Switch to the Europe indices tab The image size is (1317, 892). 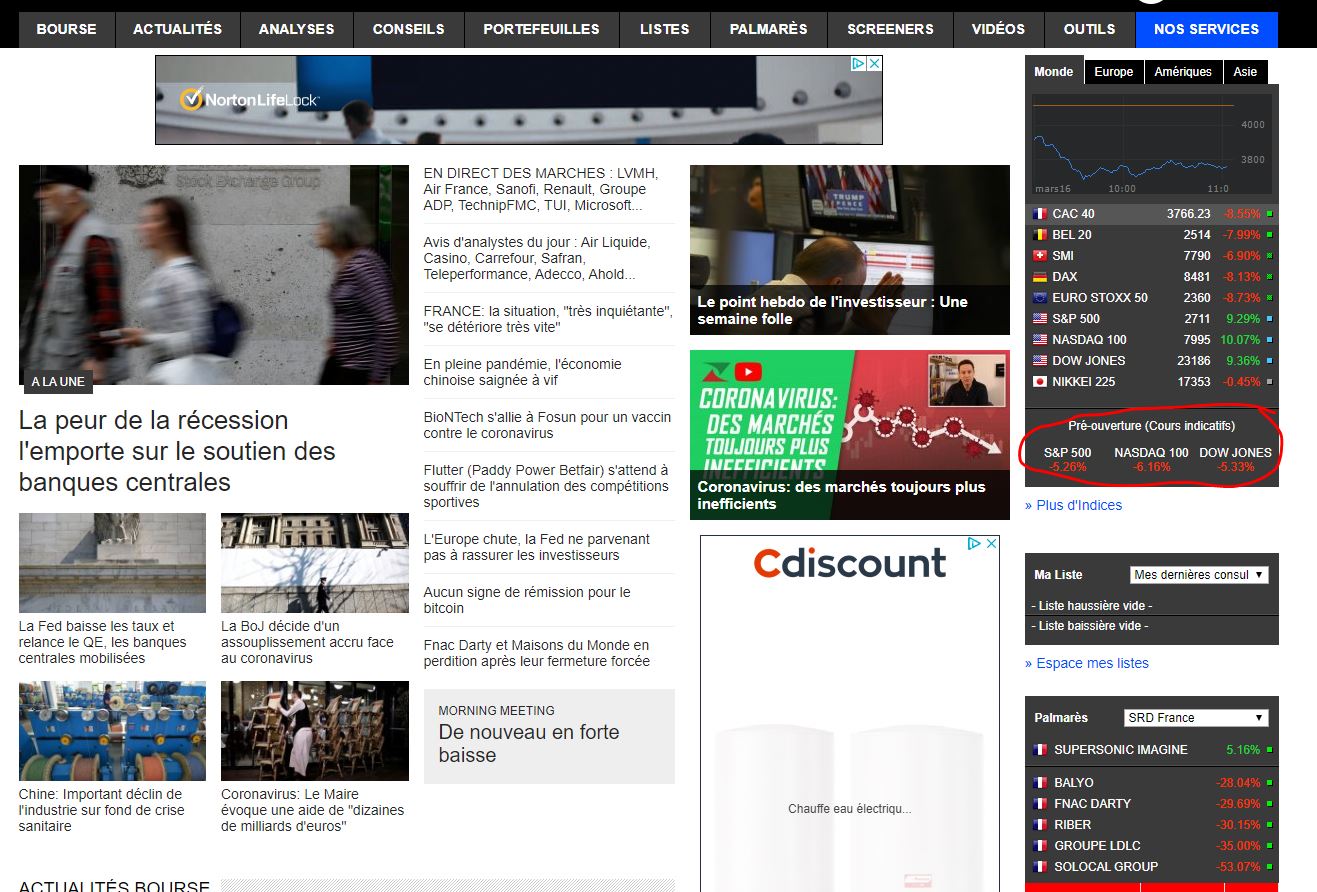(1113, 72)
